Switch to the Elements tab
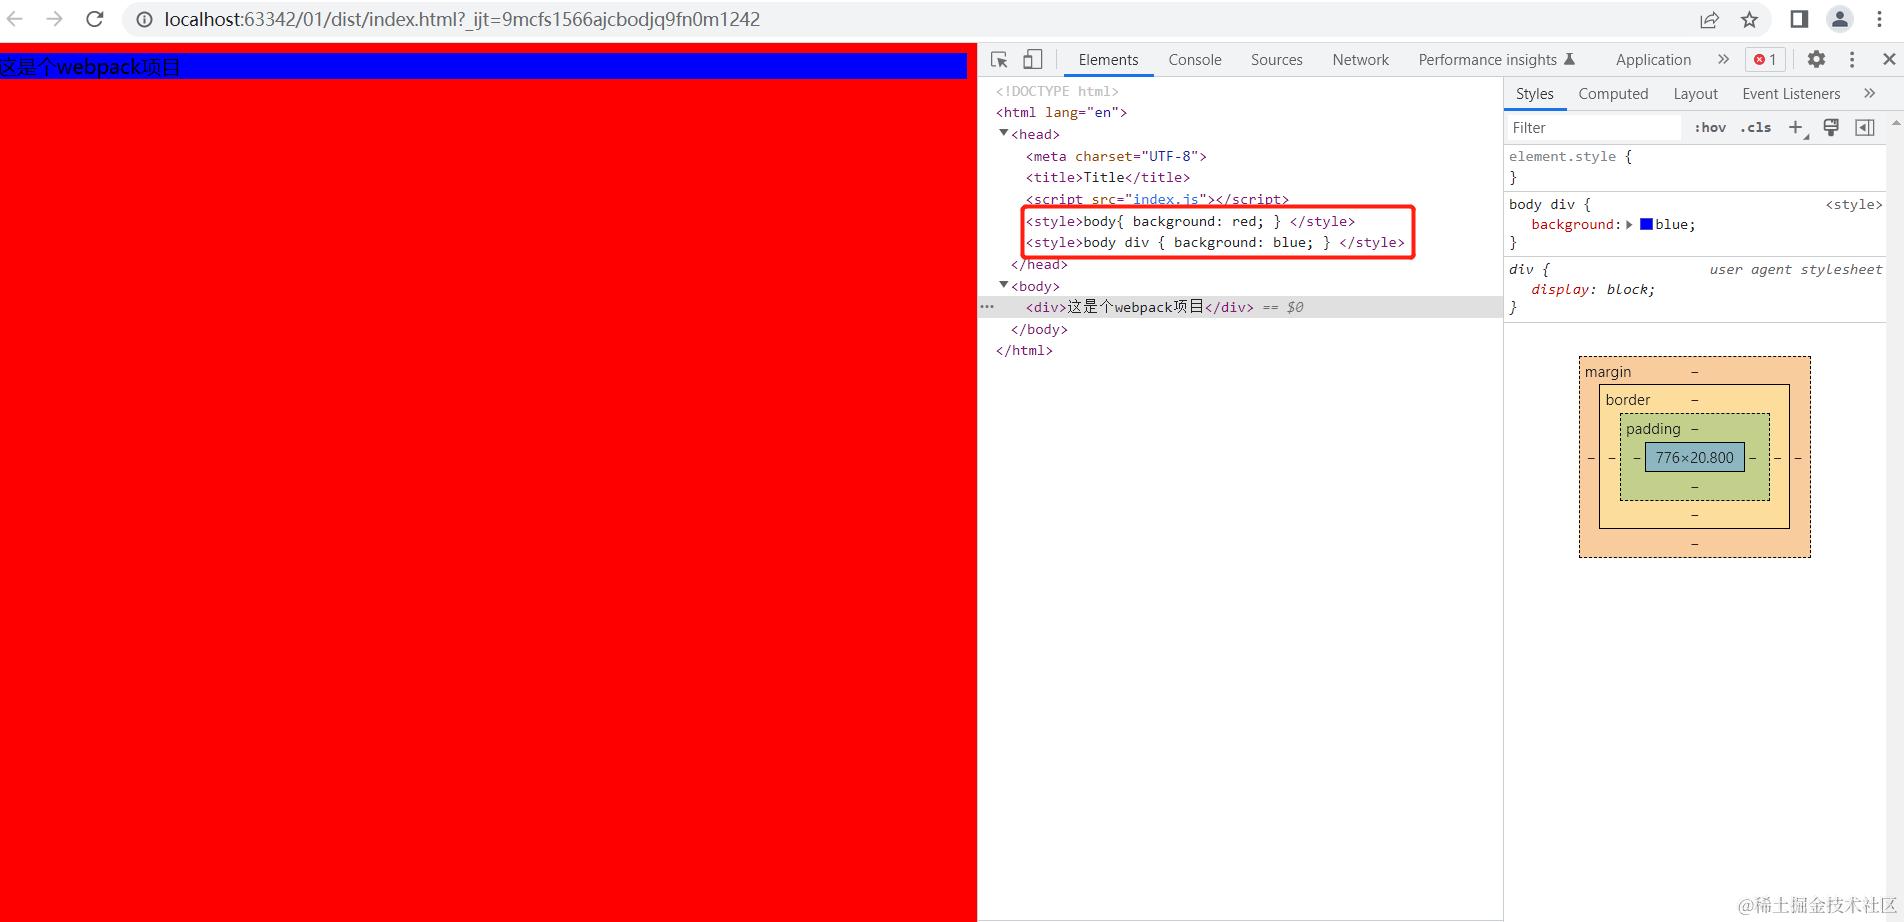Screen dimensions: 1904x922 click(x=1108, y=60)
